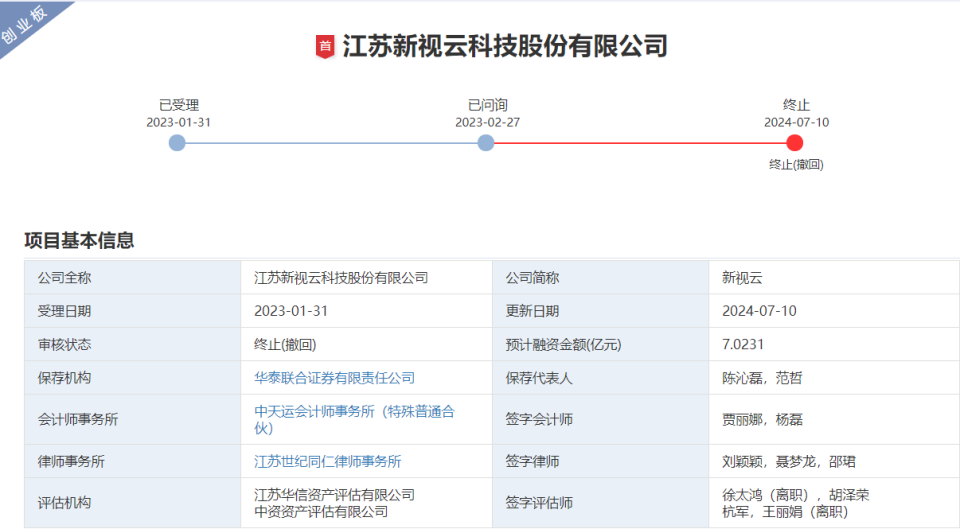The height and width of the screenshot is (529, 960).
Task: Click the company title 江苏新视云科技股份有限公司 heading
Action: 504,47
